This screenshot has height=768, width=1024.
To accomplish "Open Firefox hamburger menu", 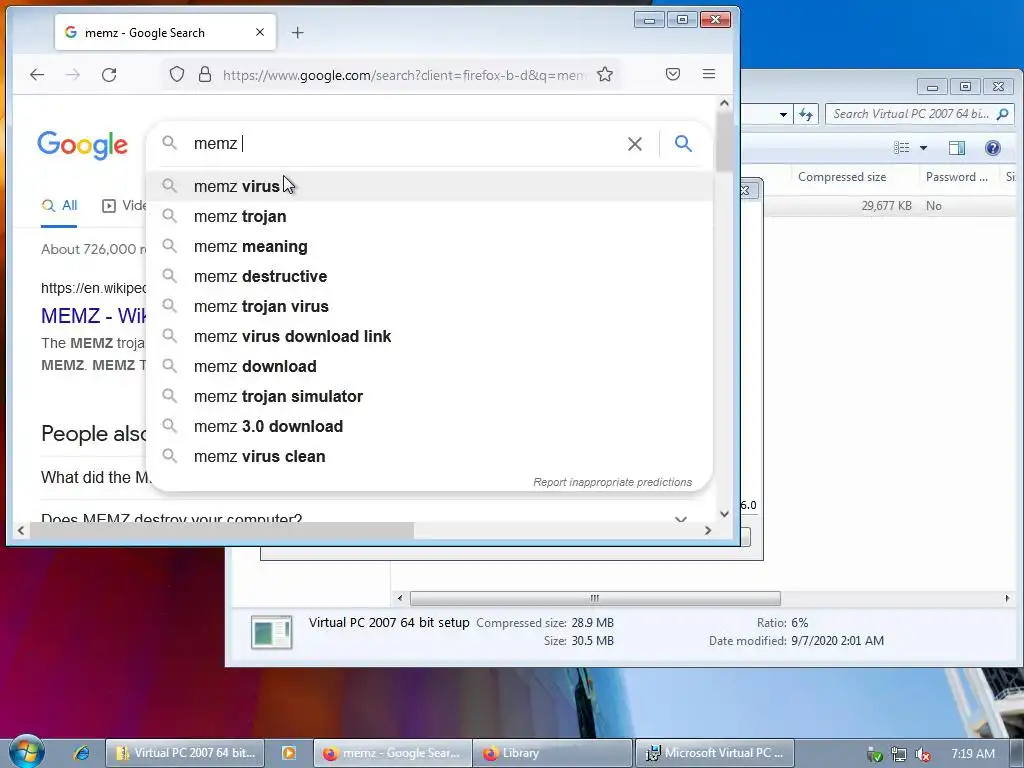I will 709,74.
